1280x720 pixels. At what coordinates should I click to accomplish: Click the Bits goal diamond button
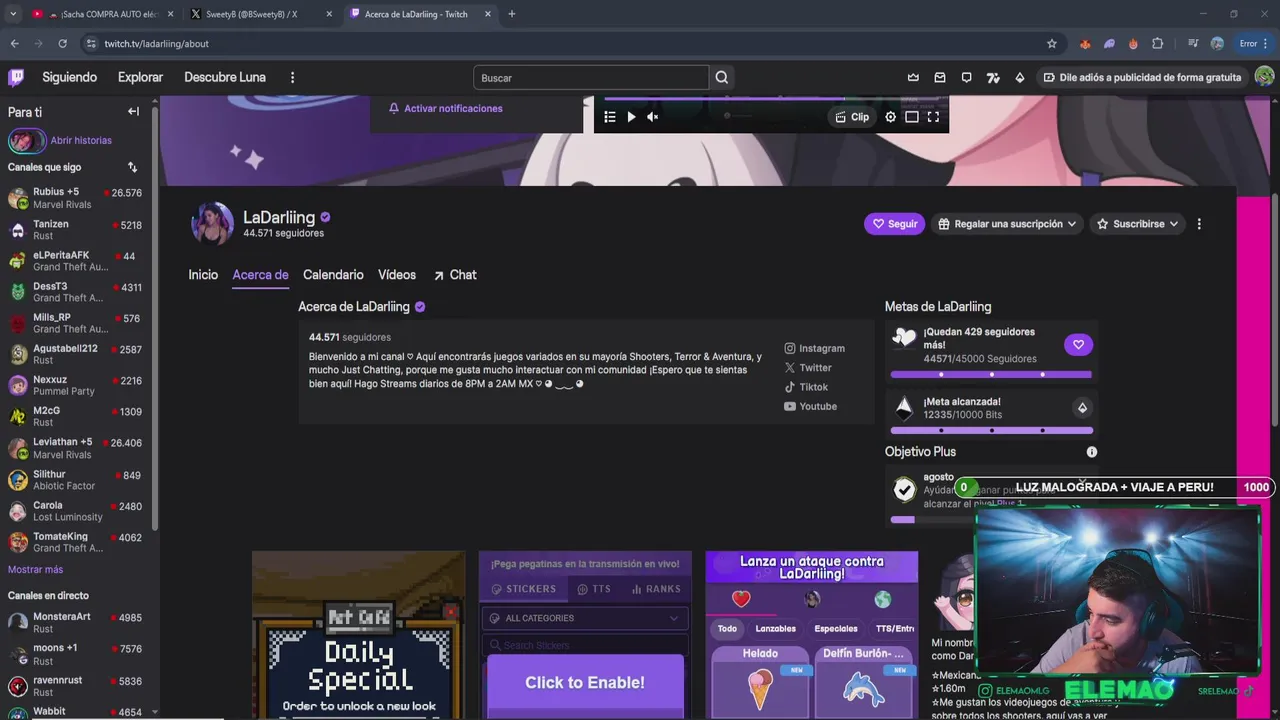[1082, 408]
